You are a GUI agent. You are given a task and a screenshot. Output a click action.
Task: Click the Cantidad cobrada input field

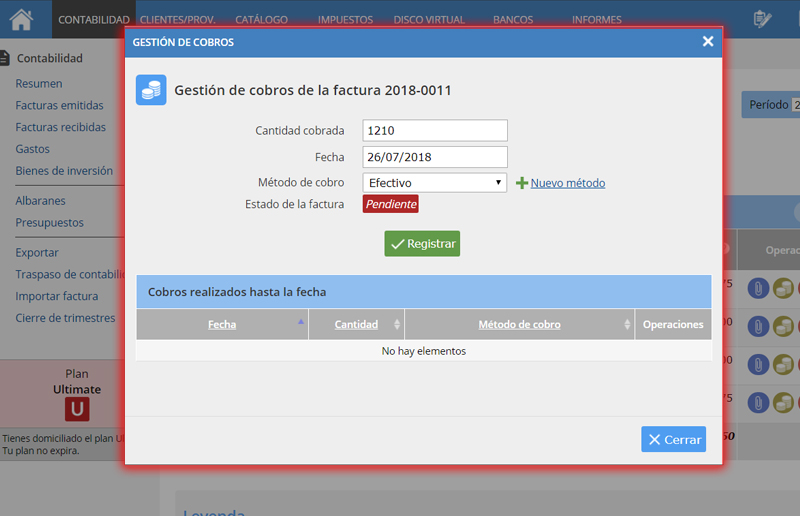435,131
